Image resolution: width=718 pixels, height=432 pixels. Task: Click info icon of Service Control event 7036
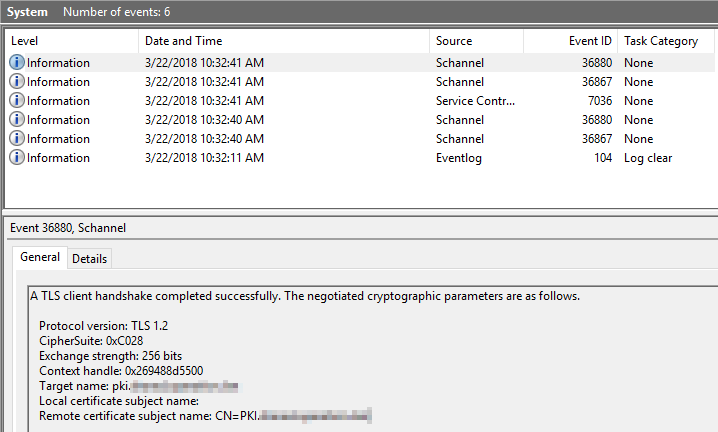(x=17, y=101)
